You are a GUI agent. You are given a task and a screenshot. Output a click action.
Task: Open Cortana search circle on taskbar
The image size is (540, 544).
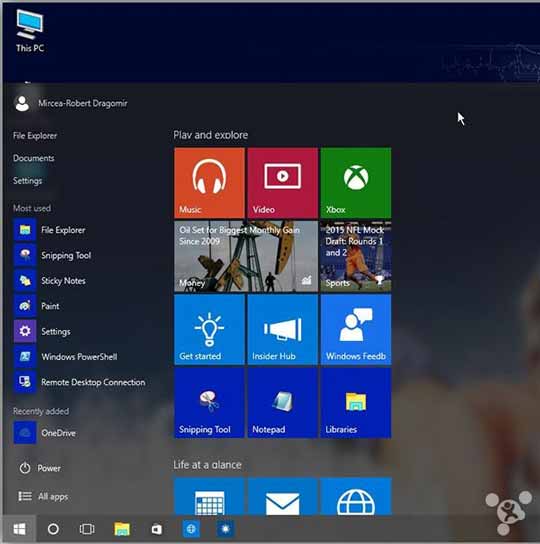click(x=53, y=529)
